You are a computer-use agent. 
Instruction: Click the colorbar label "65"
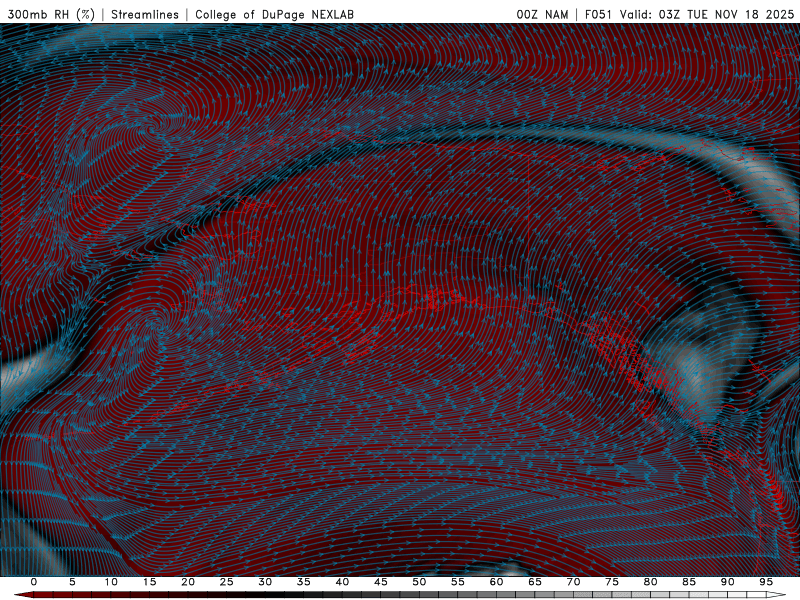[x=534, y=582]
